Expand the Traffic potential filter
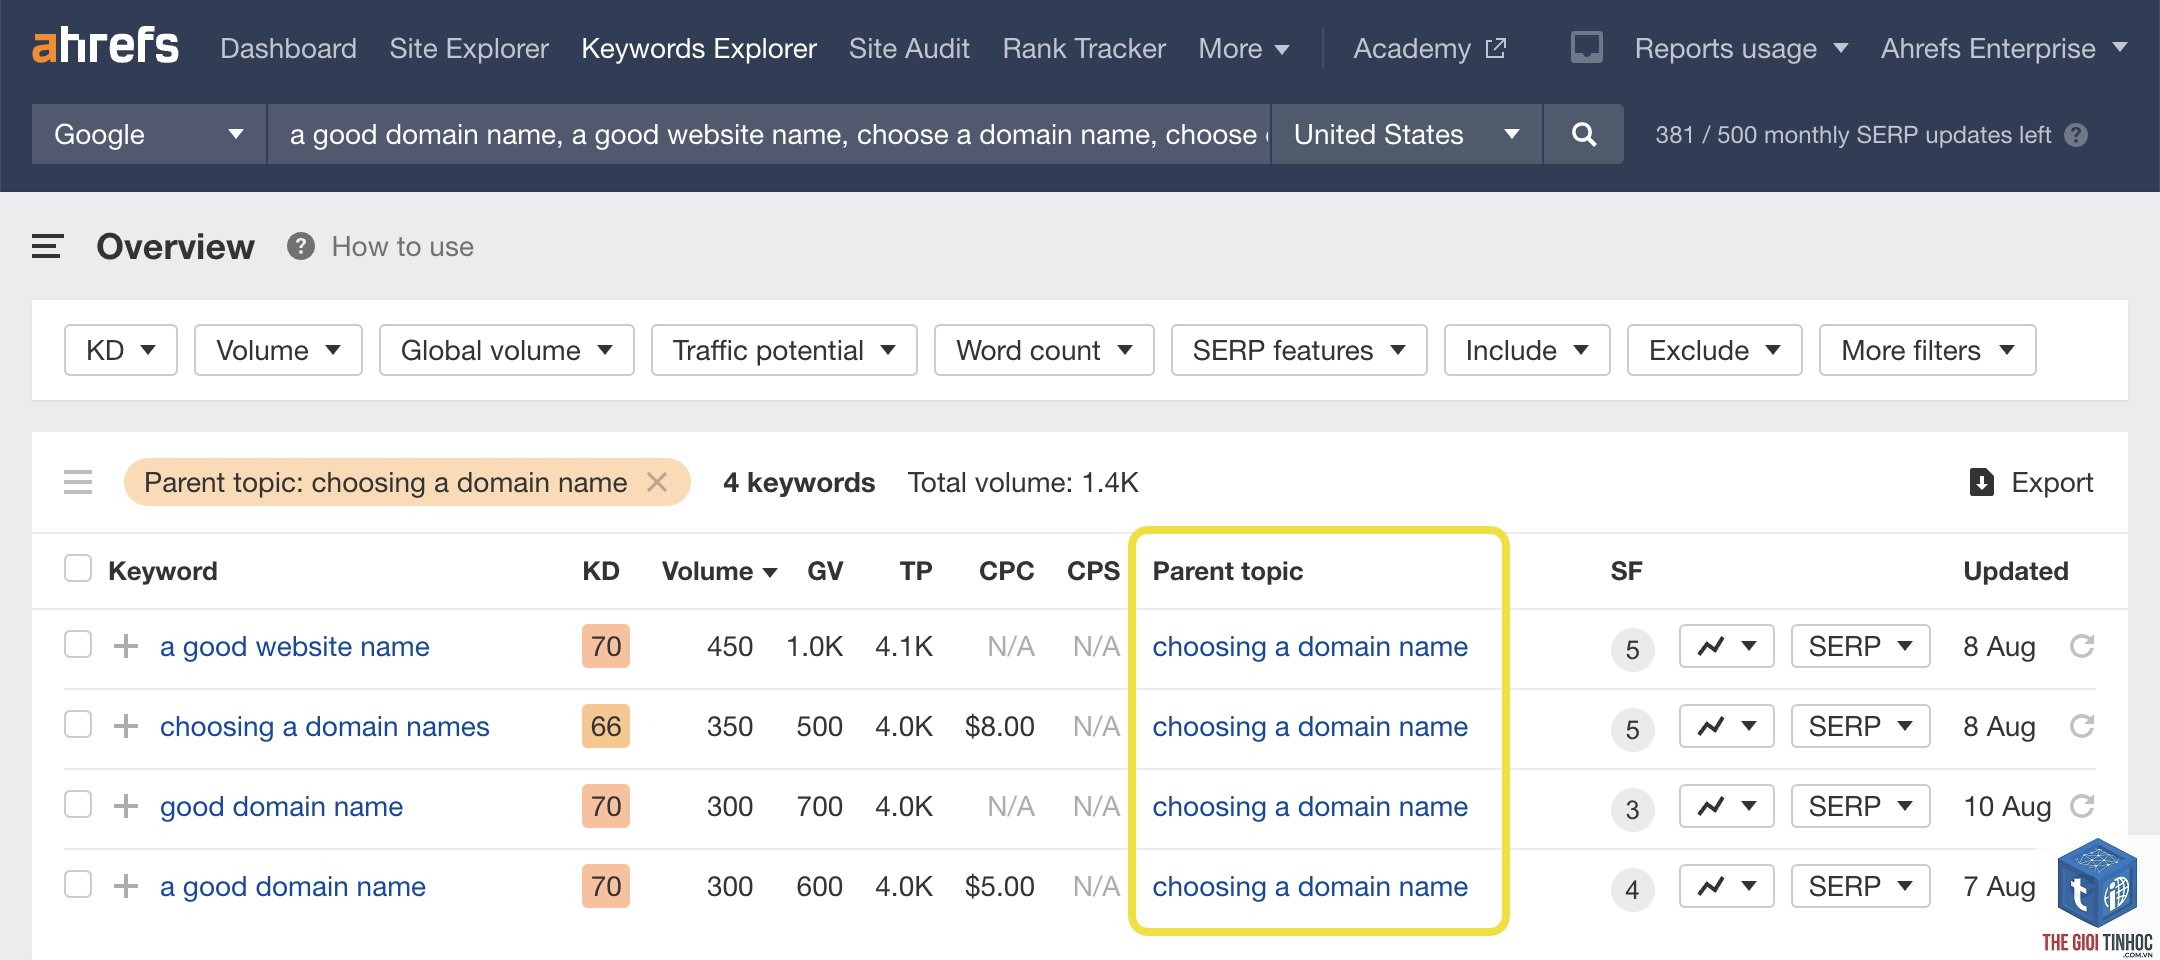 [x=784, y=350]
